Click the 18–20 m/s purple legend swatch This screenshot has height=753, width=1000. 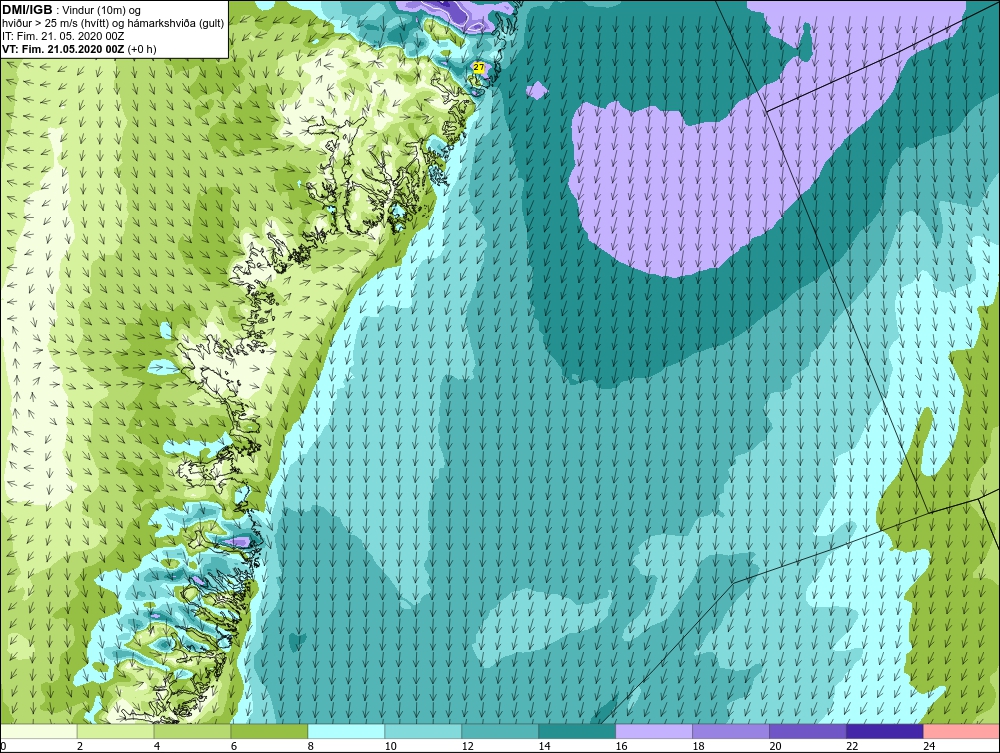tap(731, 731)
